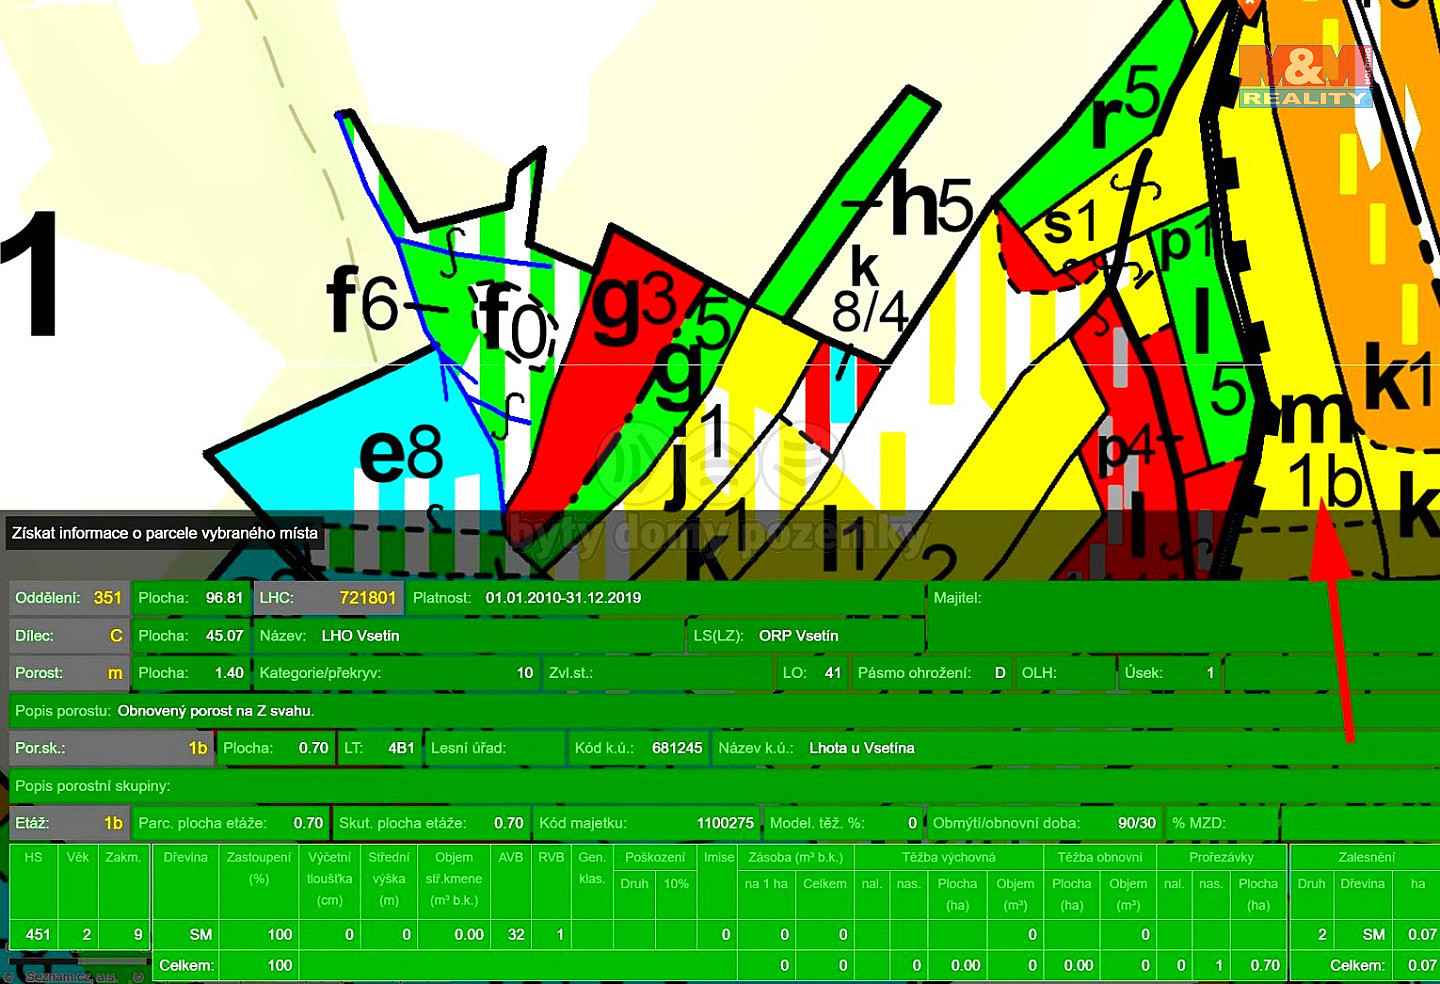
Task: Click the Porost value m
Action: pos(115,673)
